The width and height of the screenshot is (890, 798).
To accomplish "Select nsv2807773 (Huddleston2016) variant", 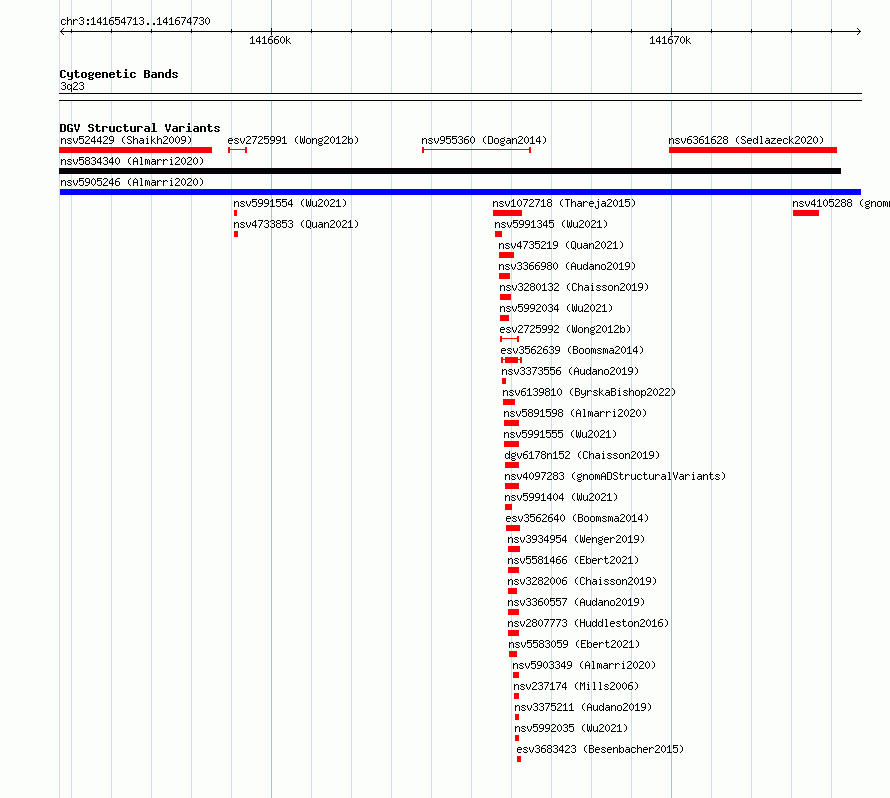I will click(x=588, y=623).
